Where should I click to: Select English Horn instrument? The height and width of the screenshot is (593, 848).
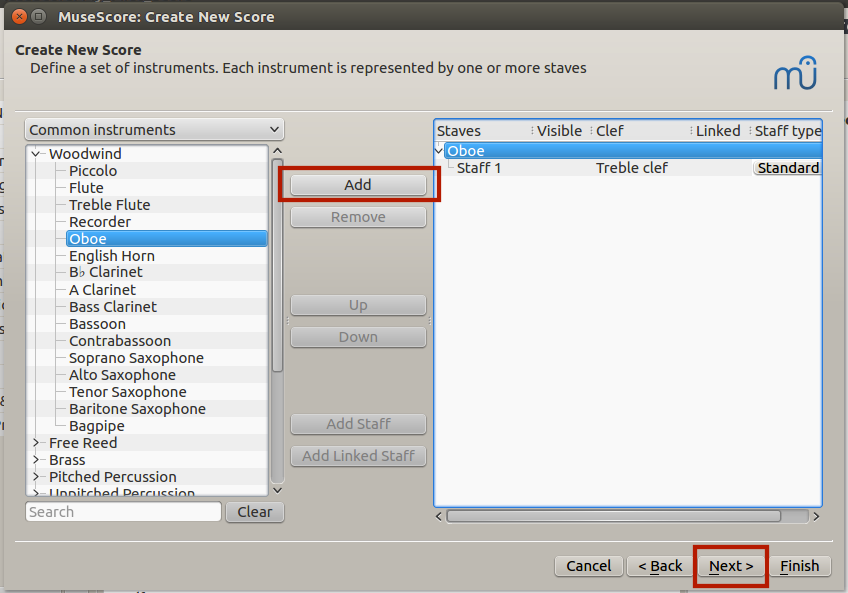pyautogui.click(x=111, y=256)
